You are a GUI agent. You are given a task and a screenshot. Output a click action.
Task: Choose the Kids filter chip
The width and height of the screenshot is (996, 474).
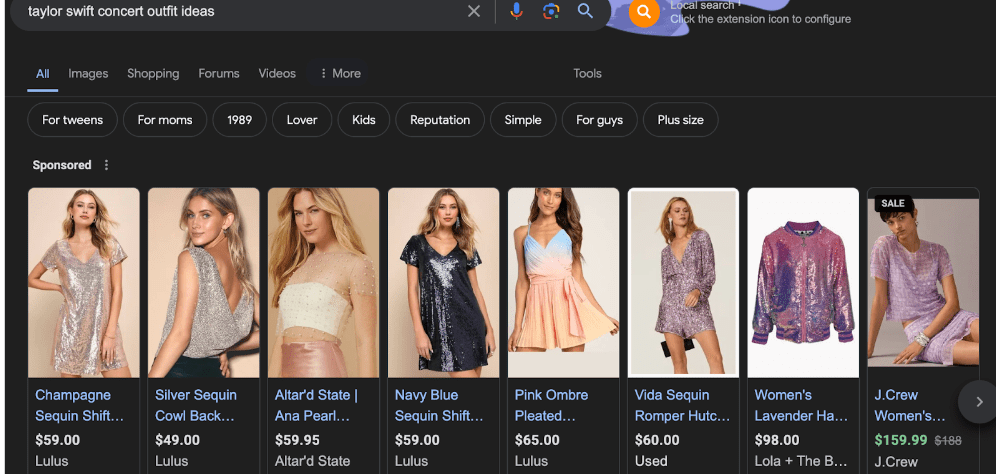click(x=363, y=120)
